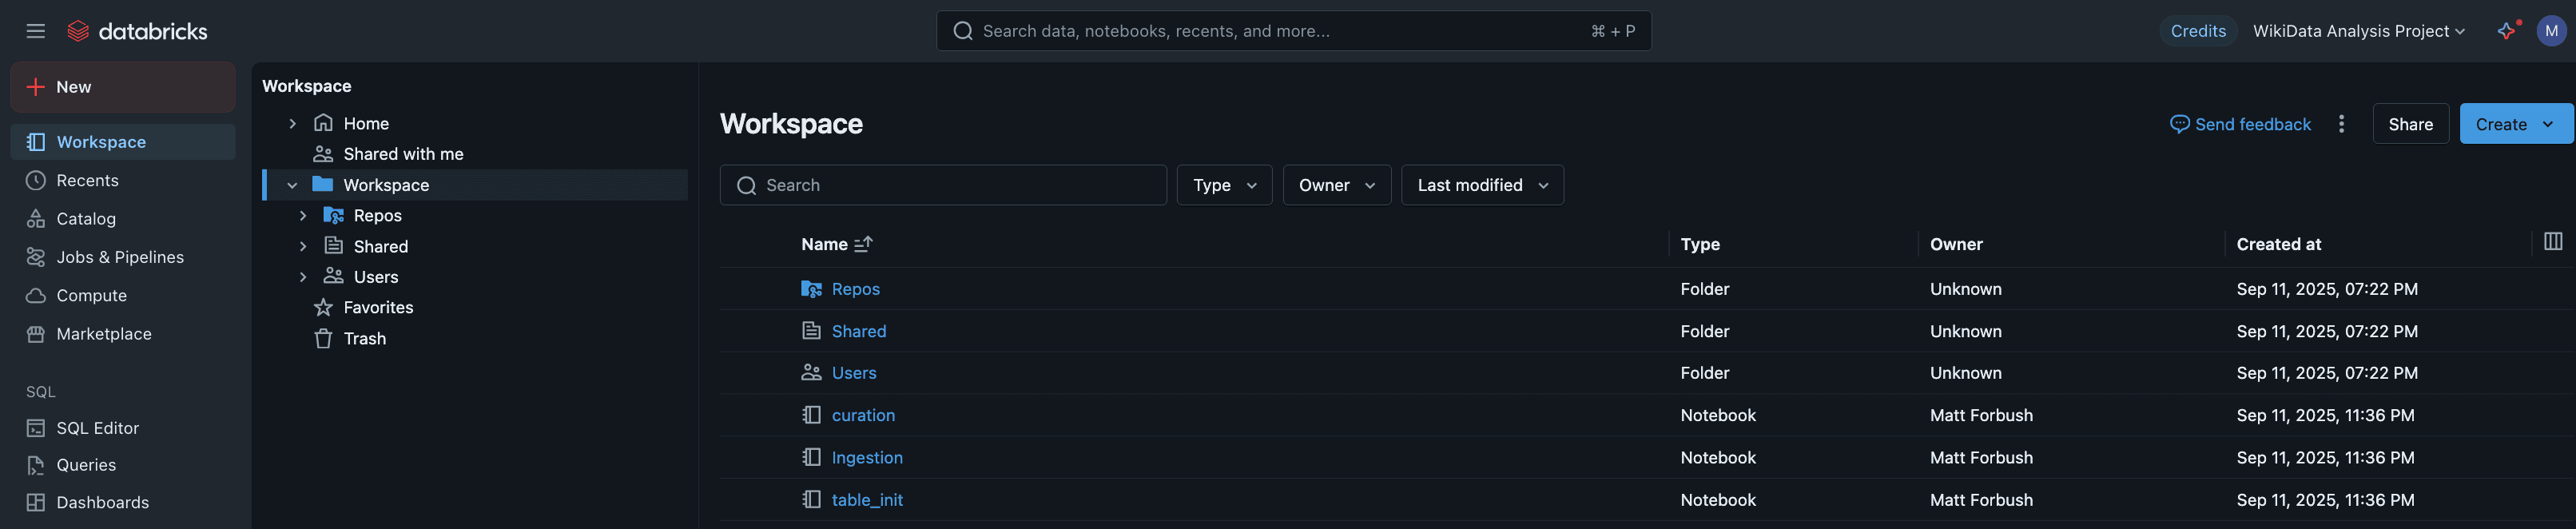Click the Credits badge

[2197, 31]
